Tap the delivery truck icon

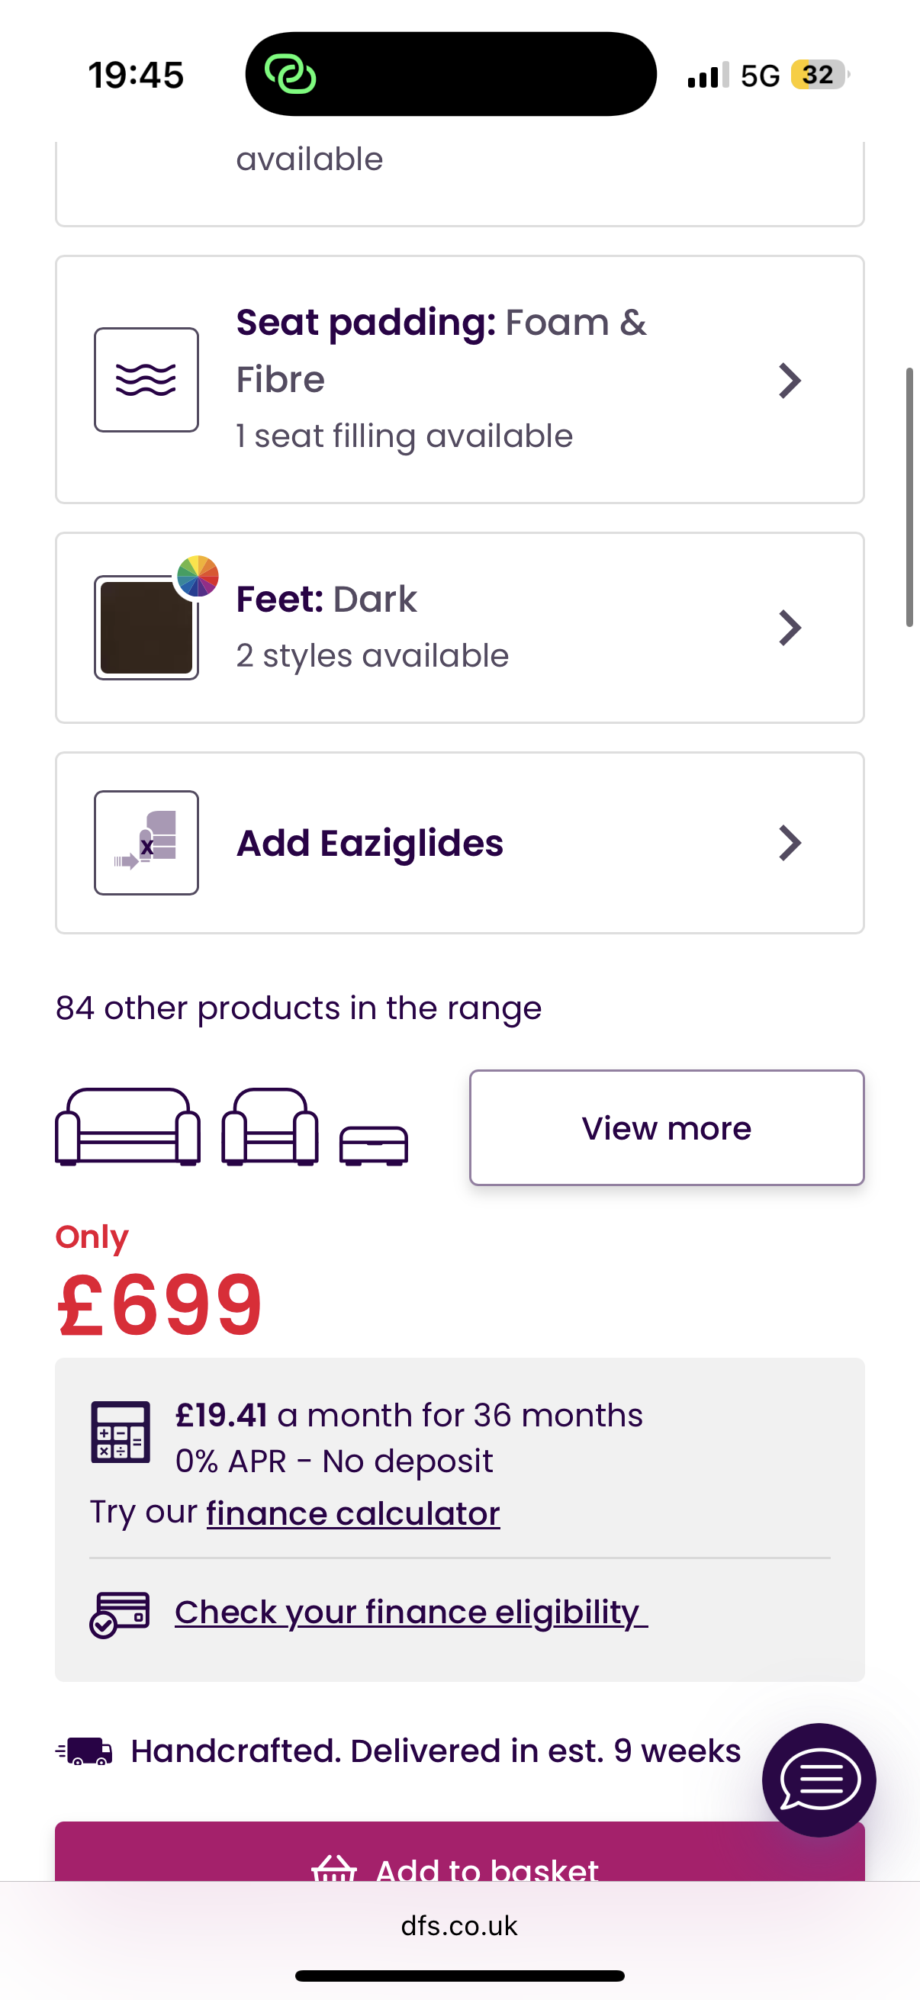(85, 1751)
